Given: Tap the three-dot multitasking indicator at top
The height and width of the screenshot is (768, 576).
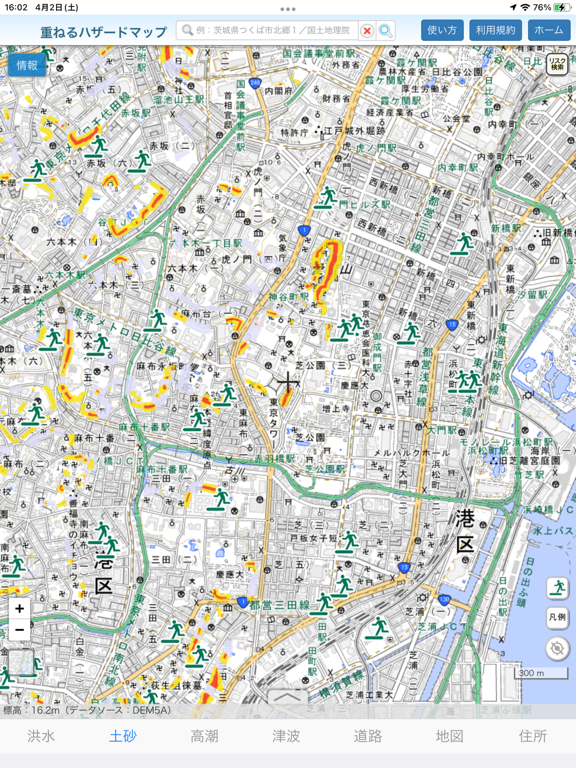Looking at the screenshot, I should point(288,9).
